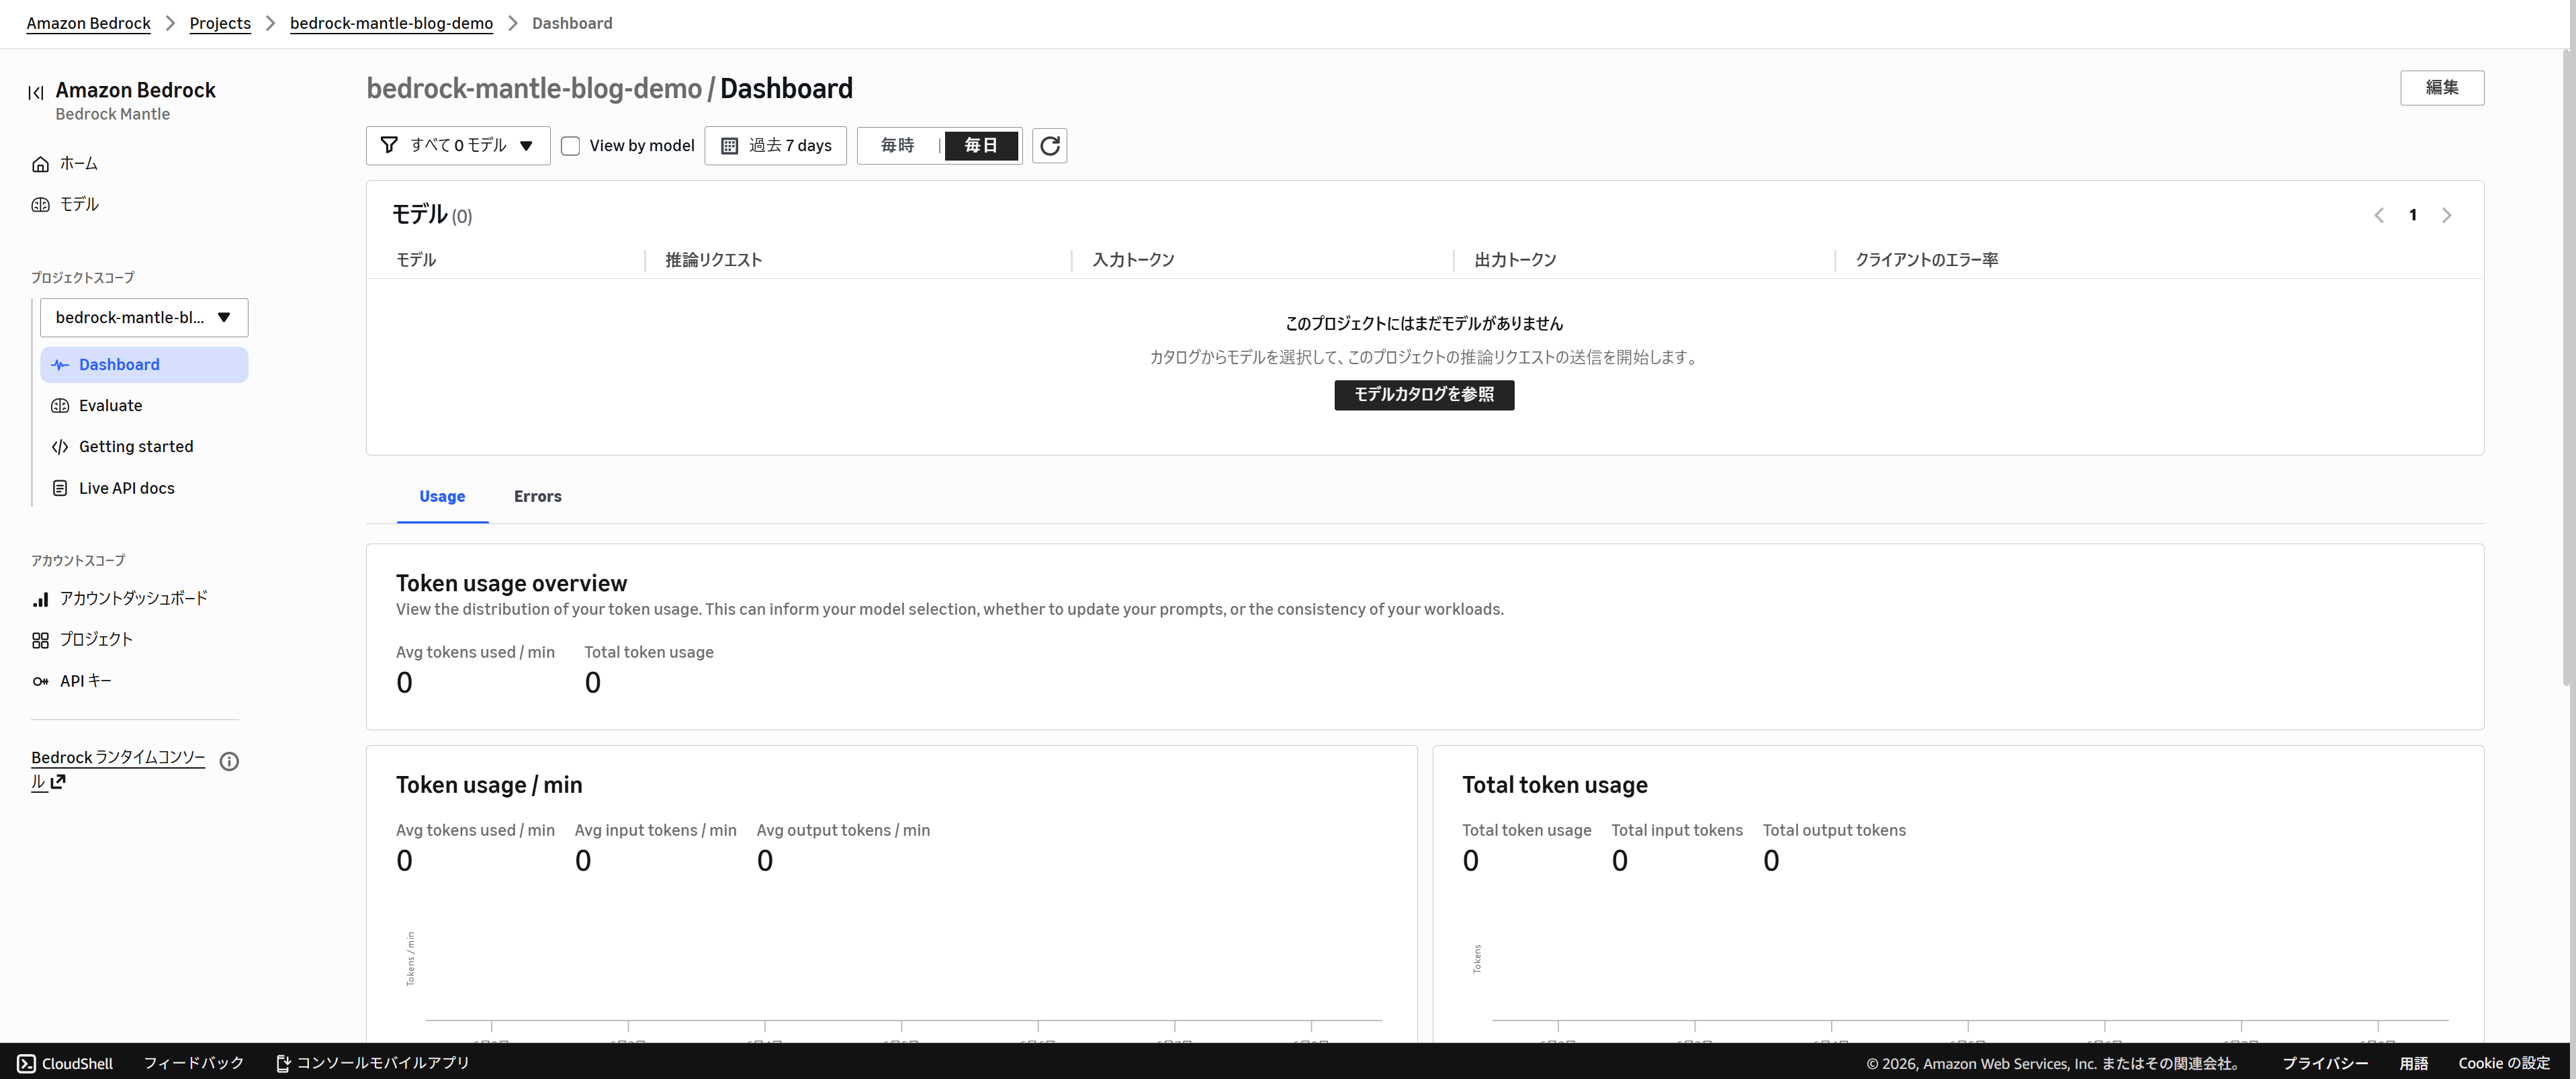Screen dimensions: 2576x1079
Task: Open プライバシー link in the footer
Action: [2325, 1063]
